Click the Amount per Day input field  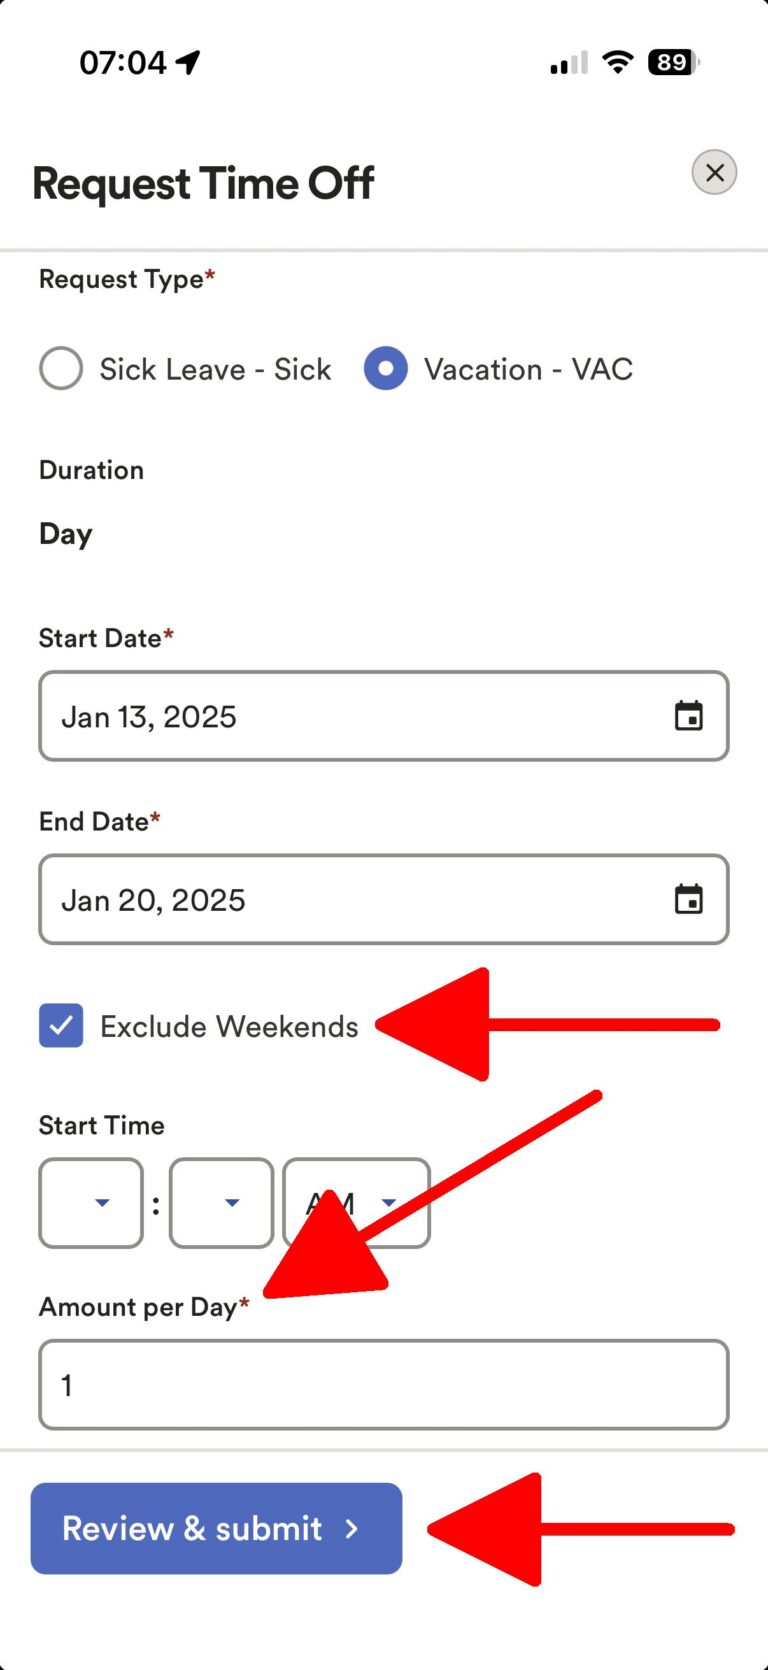(383, 1385)
